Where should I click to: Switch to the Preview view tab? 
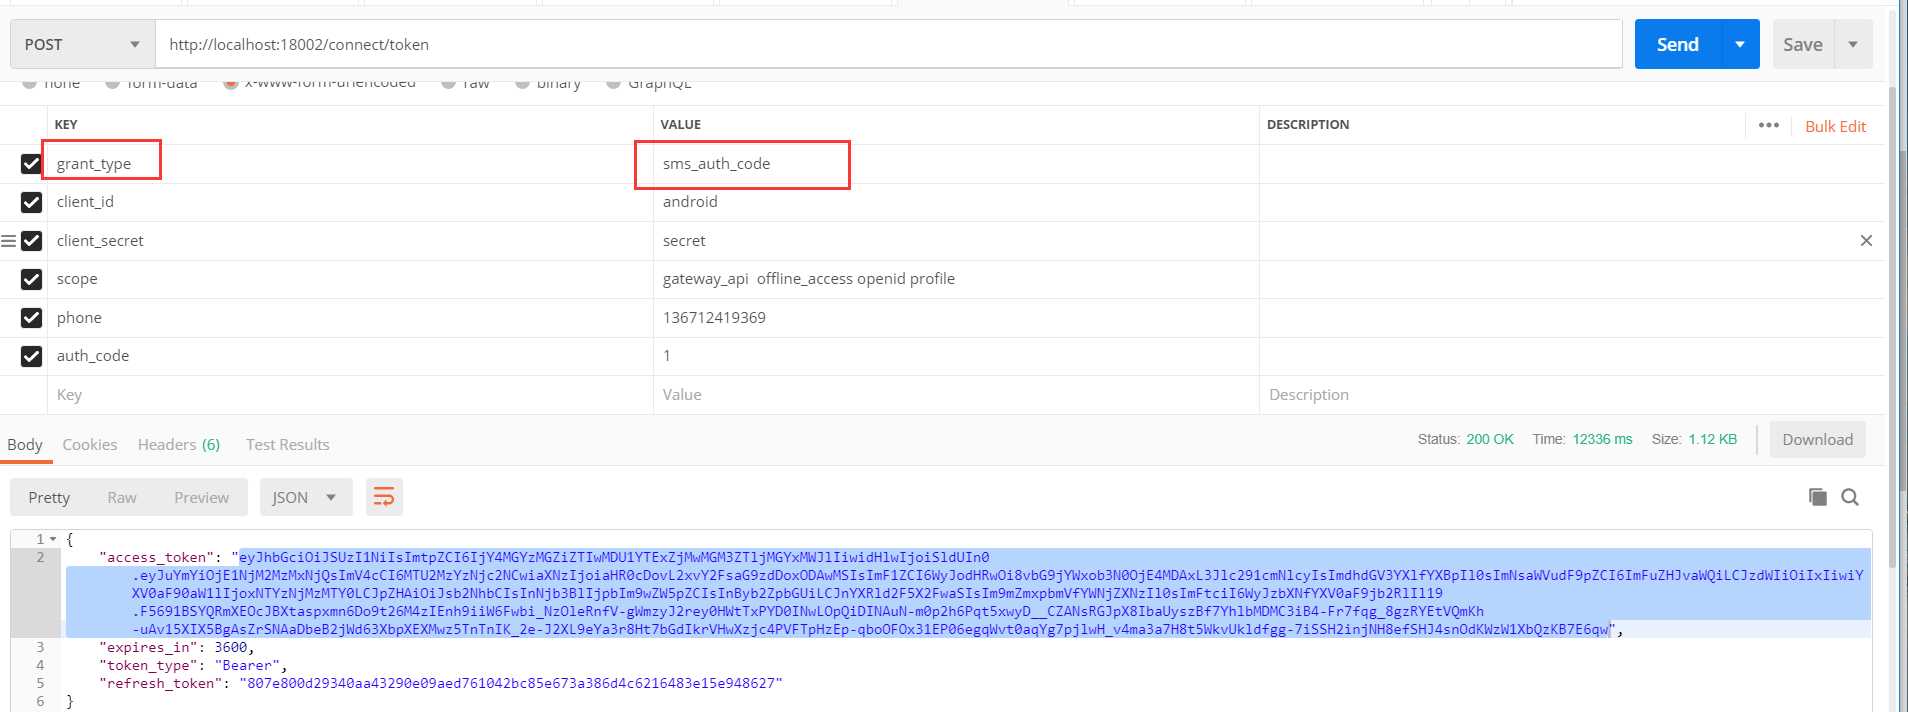pos(201,497)
